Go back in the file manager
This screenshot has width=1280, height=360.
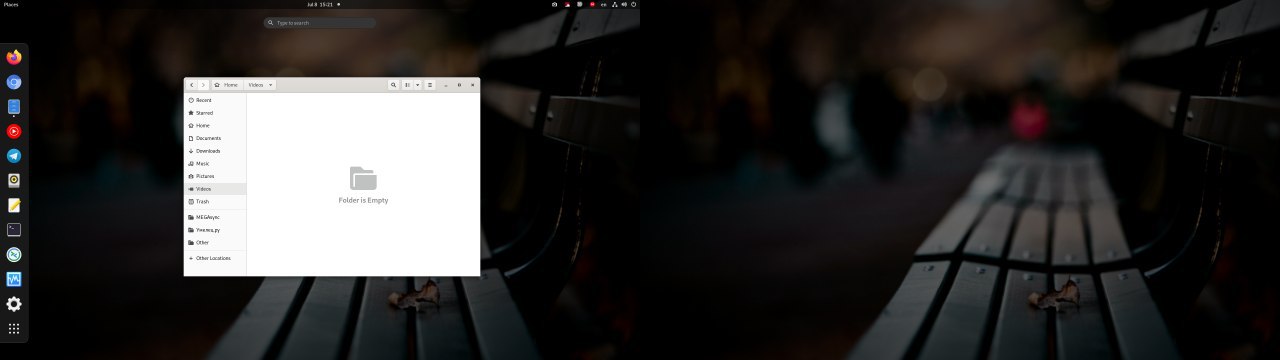point(191,85)
